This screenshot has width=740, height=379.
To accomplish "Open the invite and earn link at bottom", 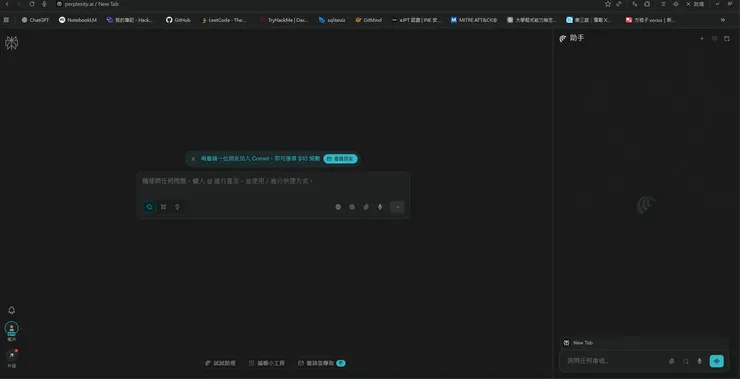I will (x=321, y=363).
